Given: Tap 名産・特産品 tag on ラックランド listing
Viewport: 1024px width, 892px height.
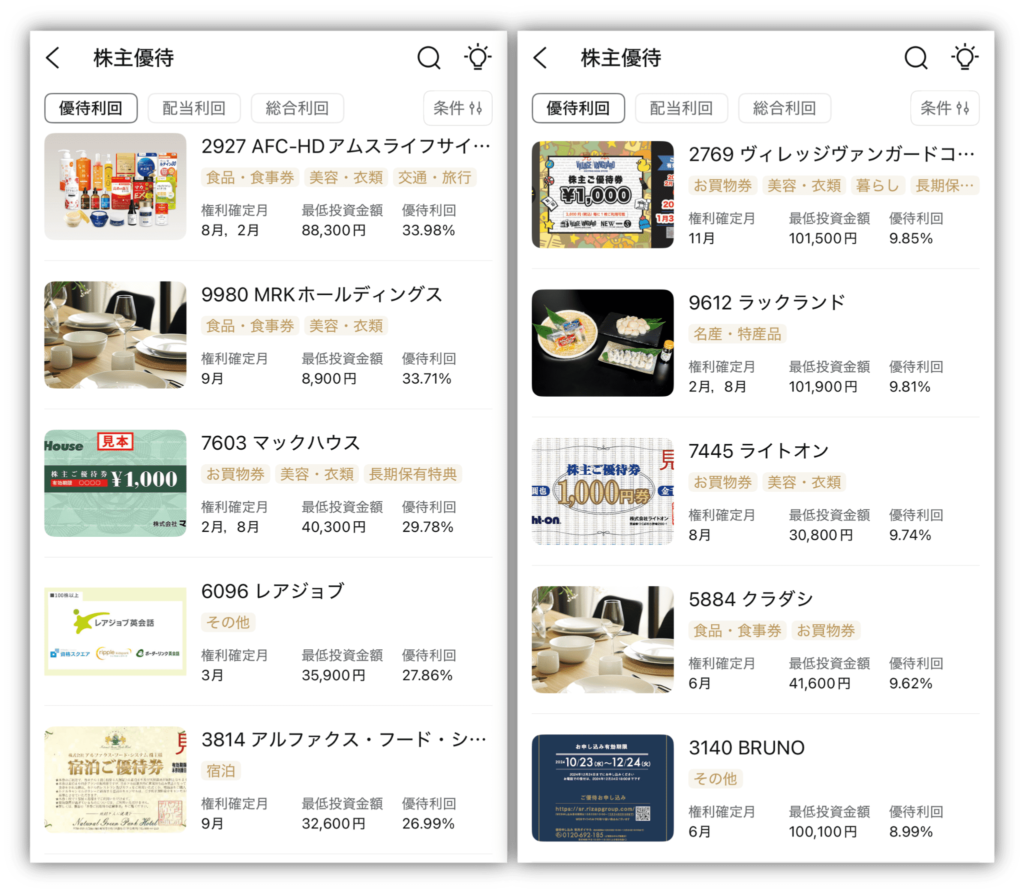Looking at the screenshot, I should tap(737, 334).
